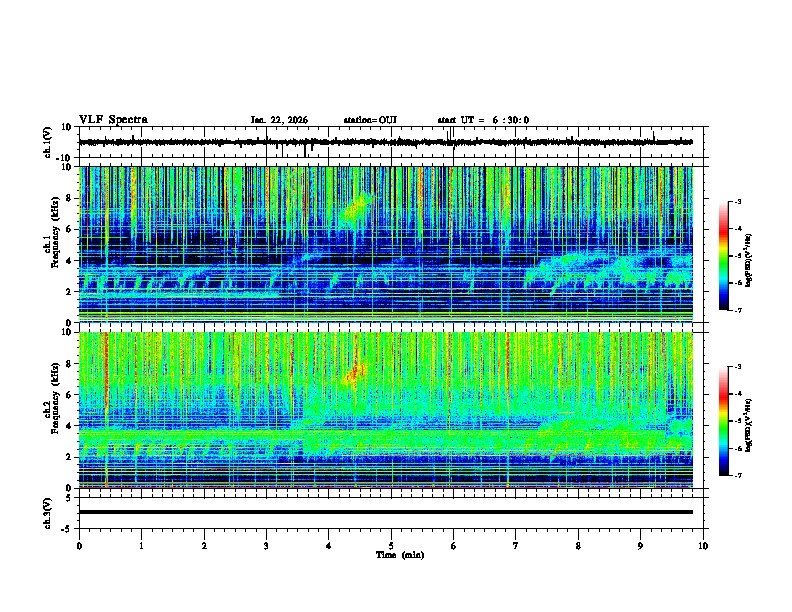The width and height of the screenshot is (792, 612).
Task: Click the time axis tick label "8"
Action: 578,546
